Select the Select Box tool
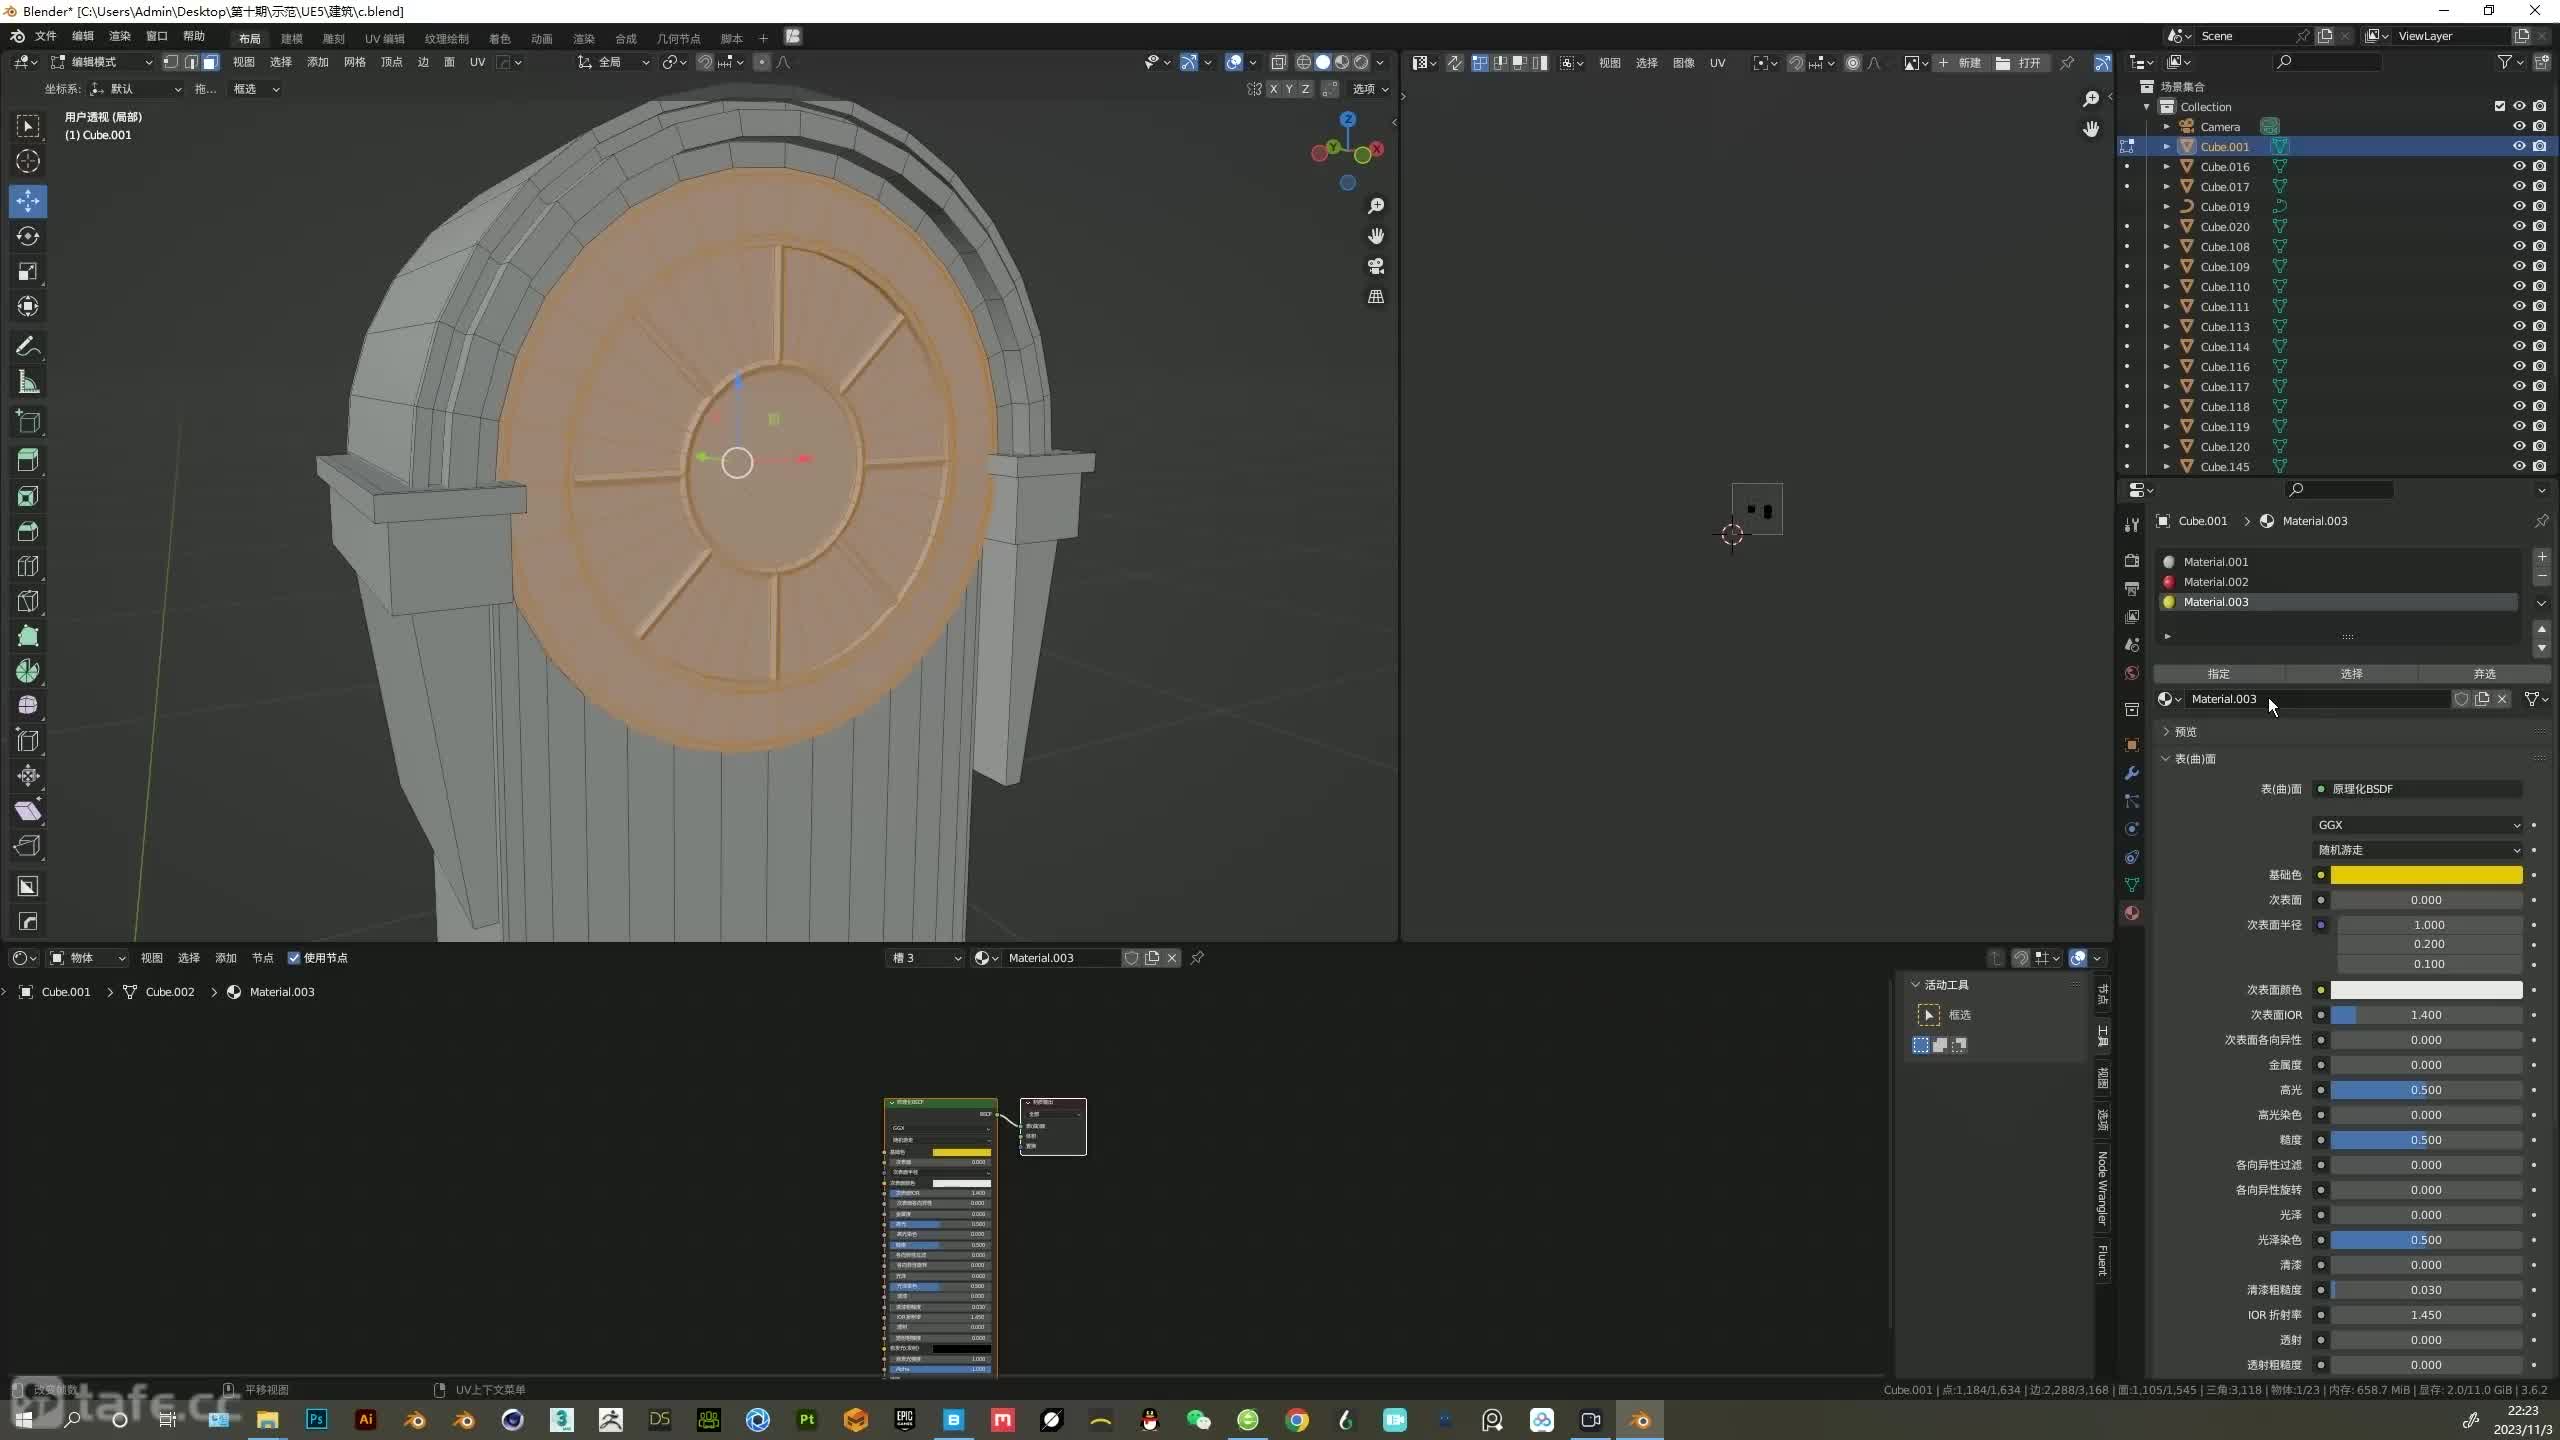2560x1440 pixels. pyautogui.click(x=28, y=126)
